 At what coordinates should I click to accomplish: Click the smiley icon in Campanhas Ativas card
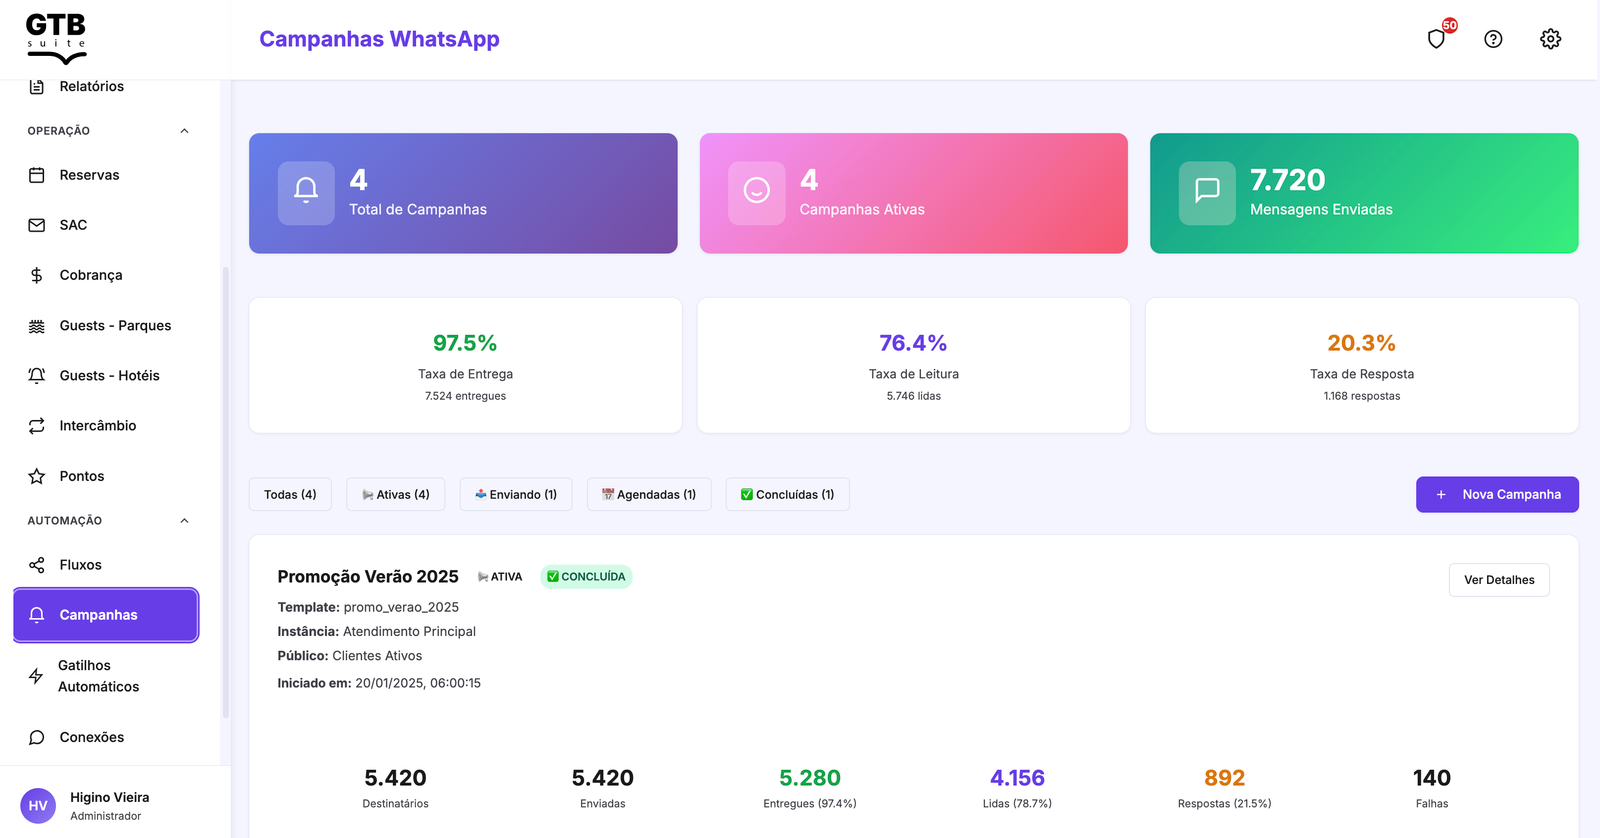757,192
